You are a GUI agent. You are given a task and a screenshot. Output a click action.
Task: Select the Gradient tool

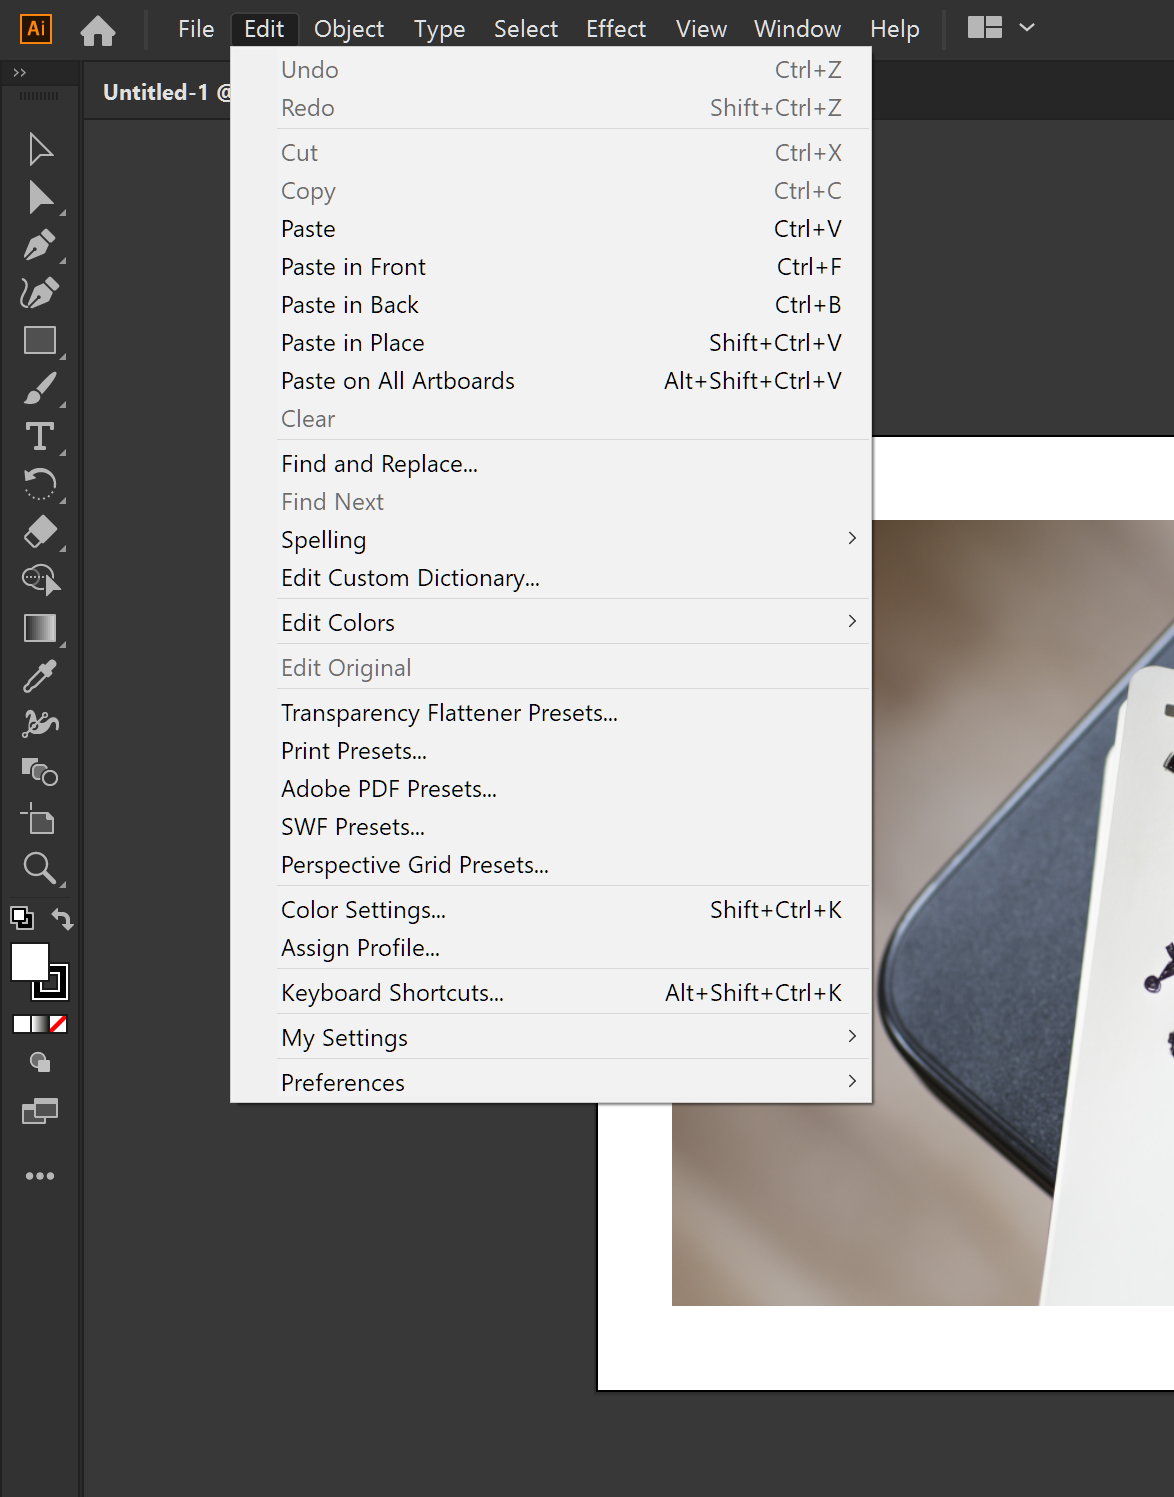[40, 628]
